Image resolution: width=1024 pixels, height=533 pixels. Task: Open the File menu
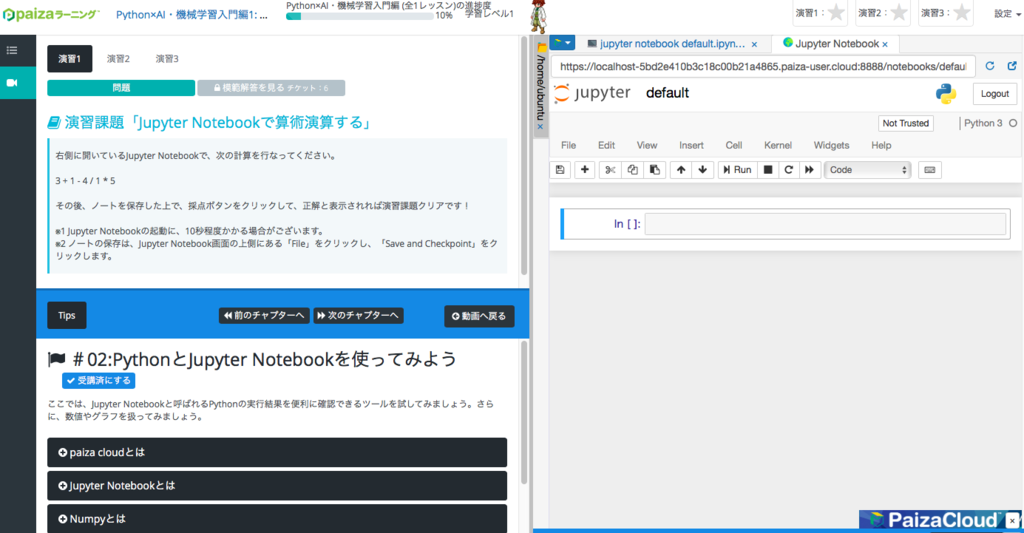568,145
